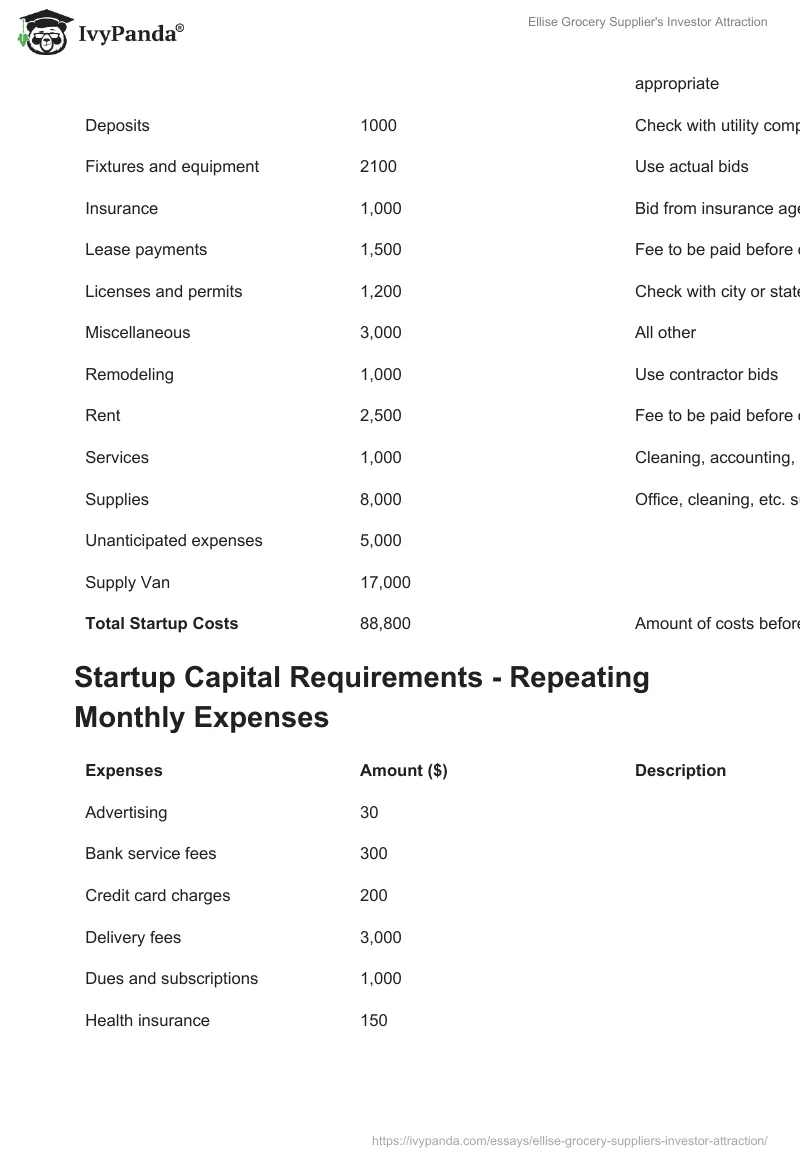Screen dimensions: 800x1160
Task: Click the Fixtures and equipment row label
Action: tap(172, 166)
